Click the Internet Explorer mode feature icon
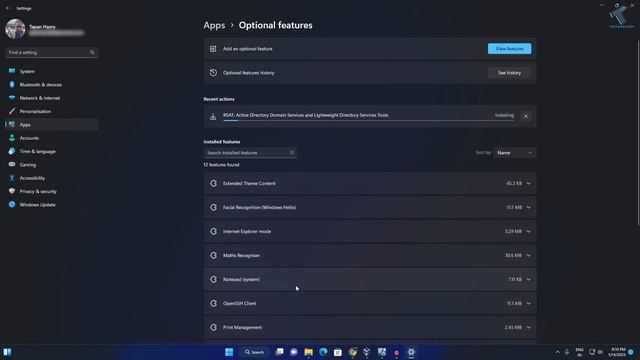The image size is (640, 360). (x=213, y=231)
